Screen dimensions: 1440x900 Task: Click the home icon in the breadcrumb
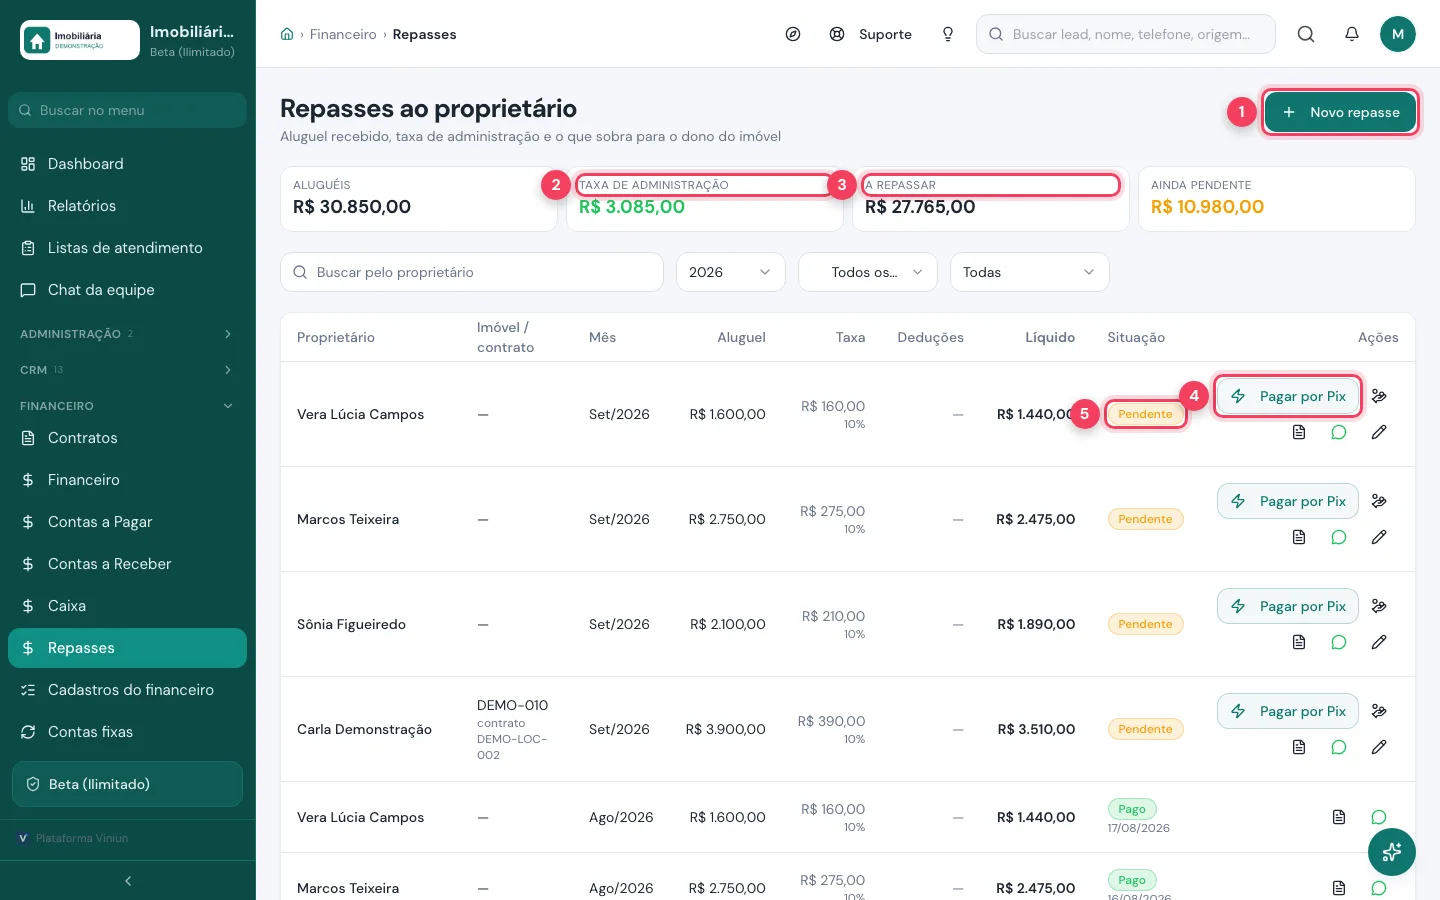tap(287, 34)
